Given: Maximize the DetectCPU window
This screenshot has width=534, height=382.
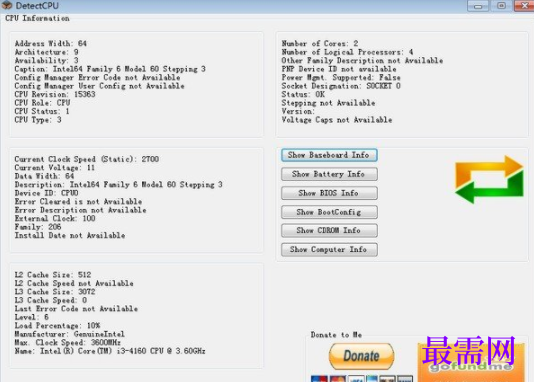Looking at the screenshot, I should pos(501,6).
